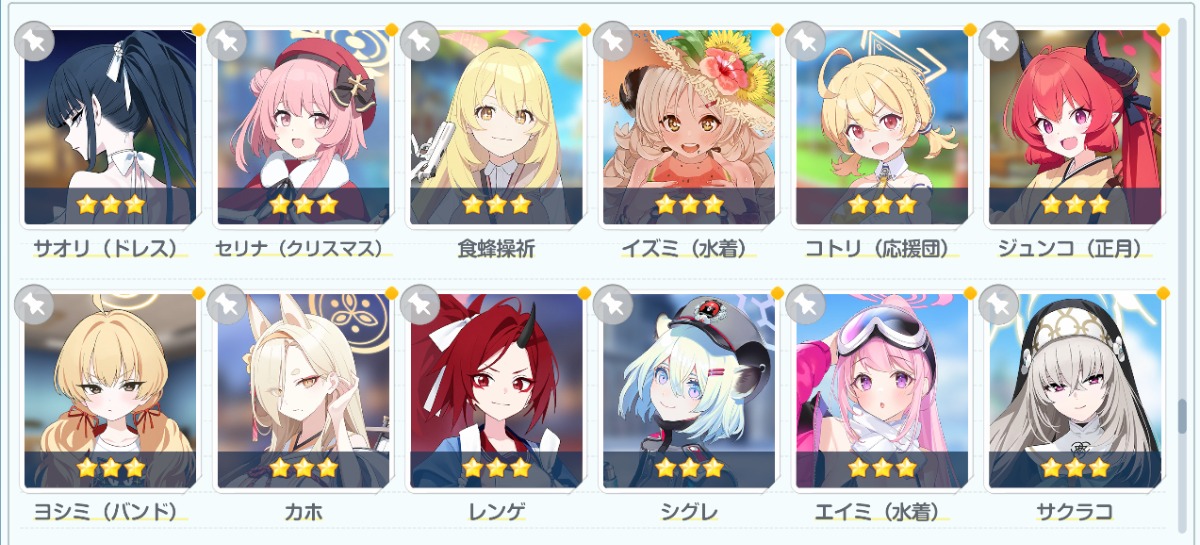Click the pin icon on コトリ（応援団）card

pos(805,41)
